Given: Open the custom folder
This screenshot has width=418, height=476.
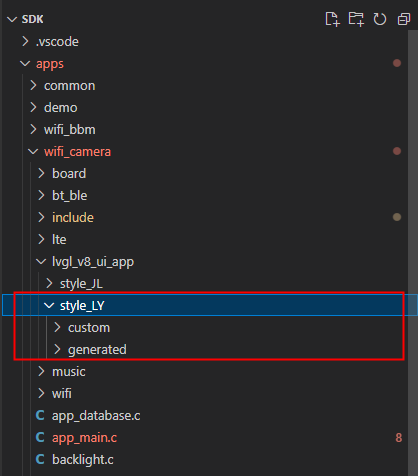Looking at the screenshot, I should (89, 327).
